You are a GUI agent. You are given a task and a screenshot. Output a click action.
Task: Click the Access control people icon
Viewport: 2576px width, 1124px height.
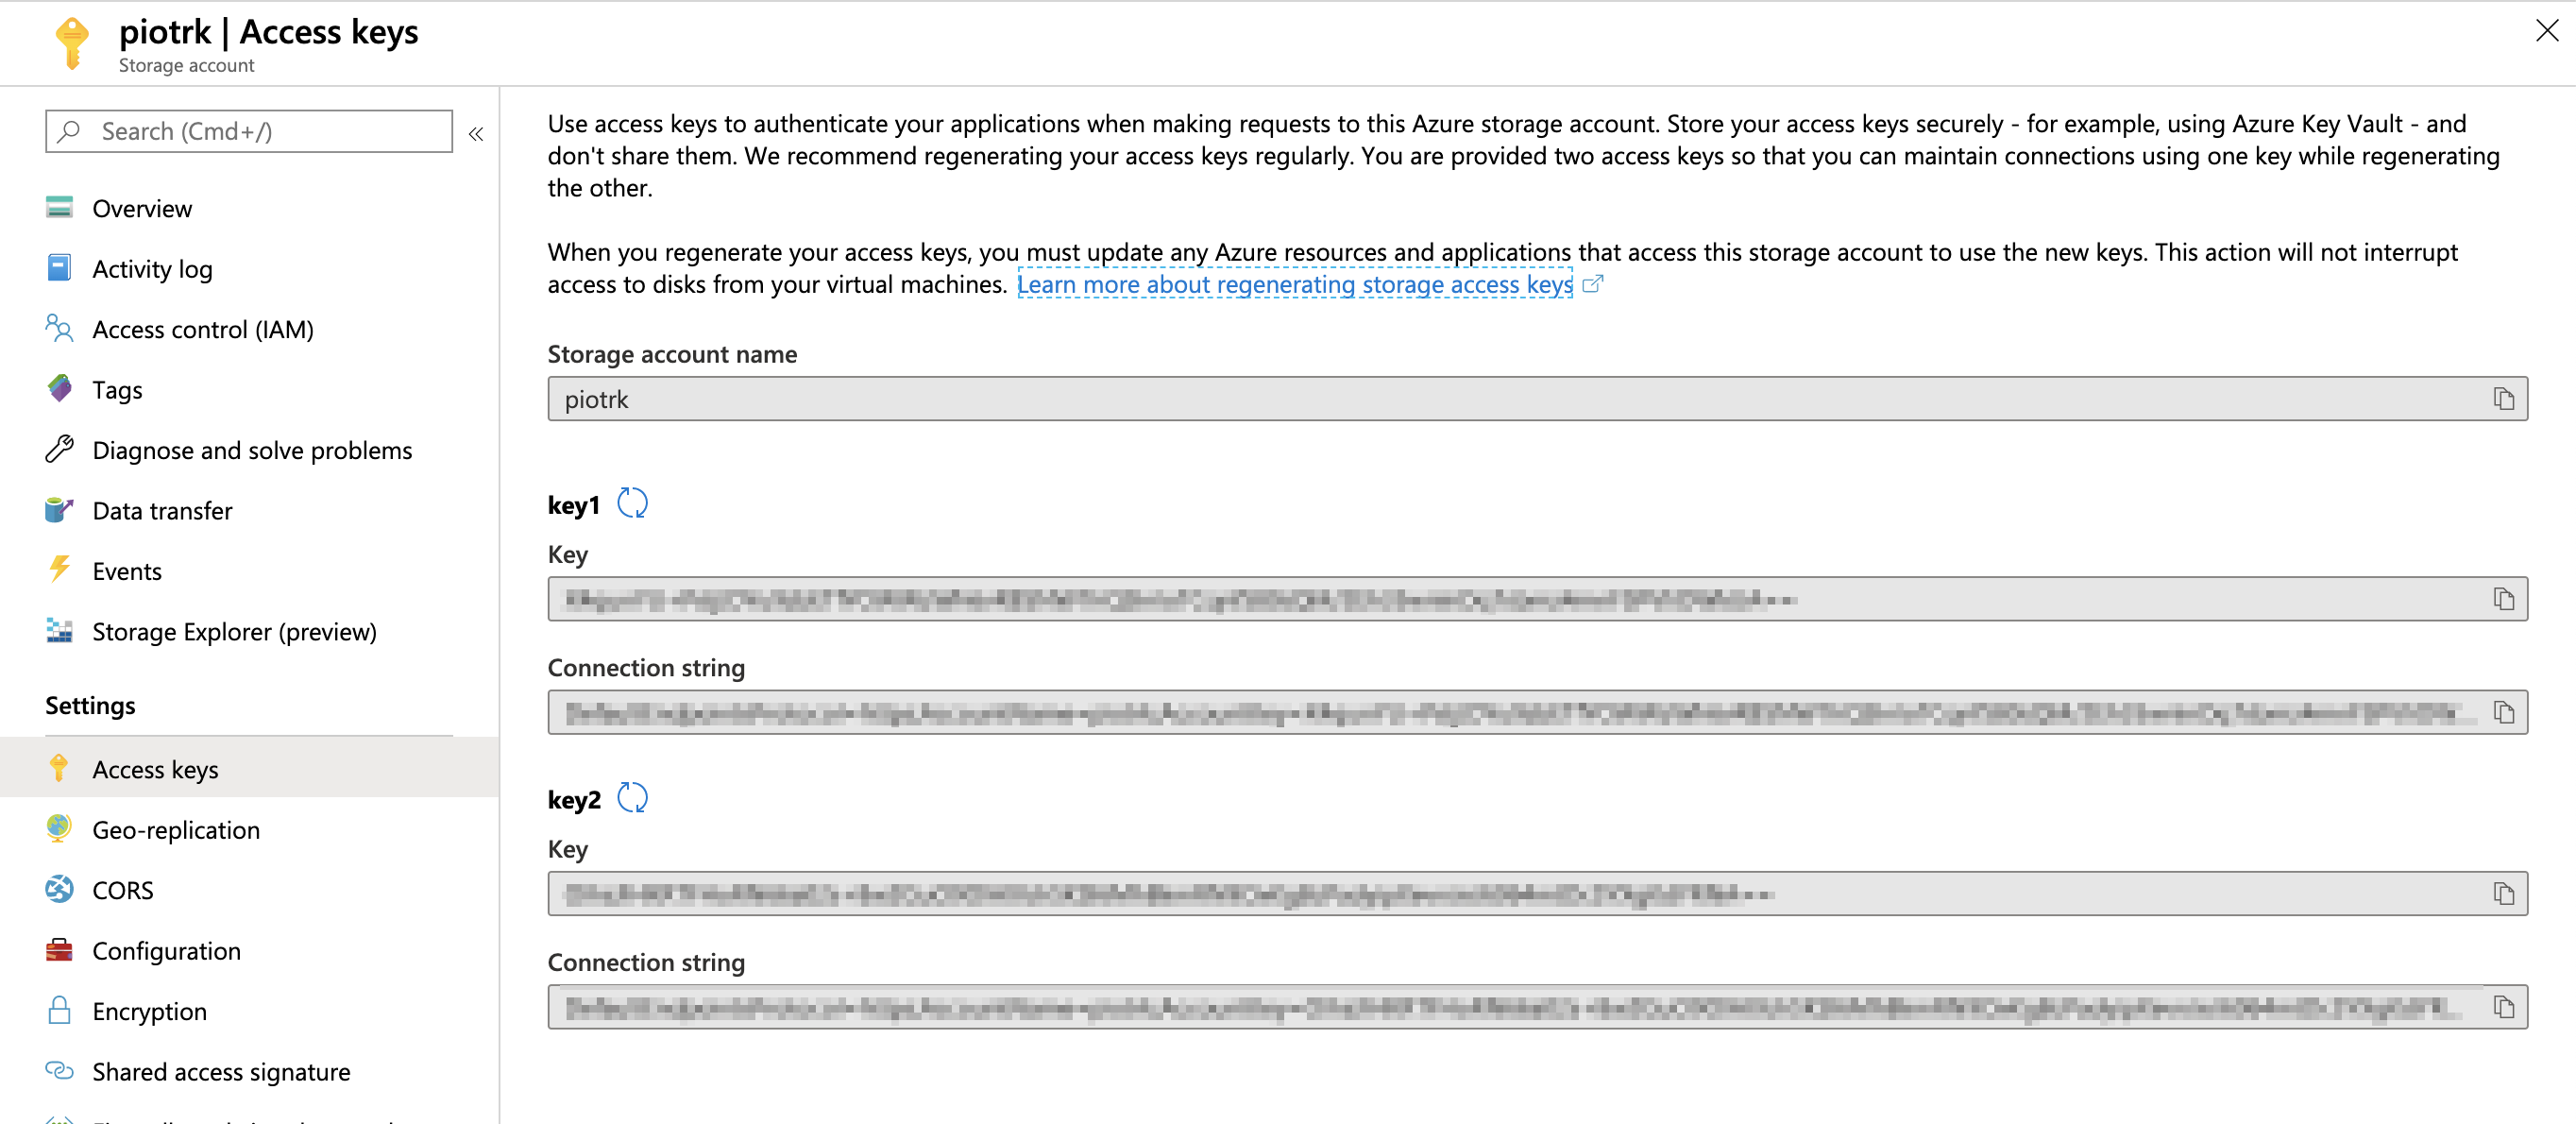click(59, 328)
